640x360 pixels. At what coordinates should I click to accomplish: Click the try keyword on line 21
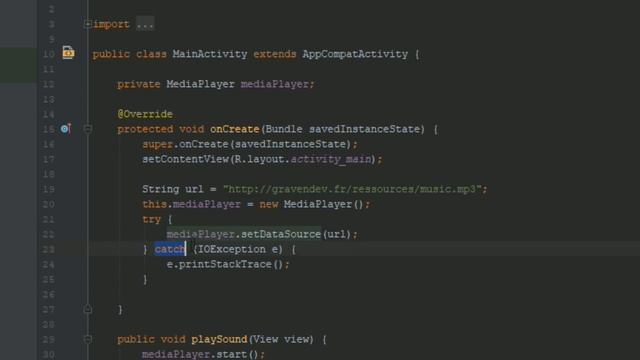[x=151, y=220]
